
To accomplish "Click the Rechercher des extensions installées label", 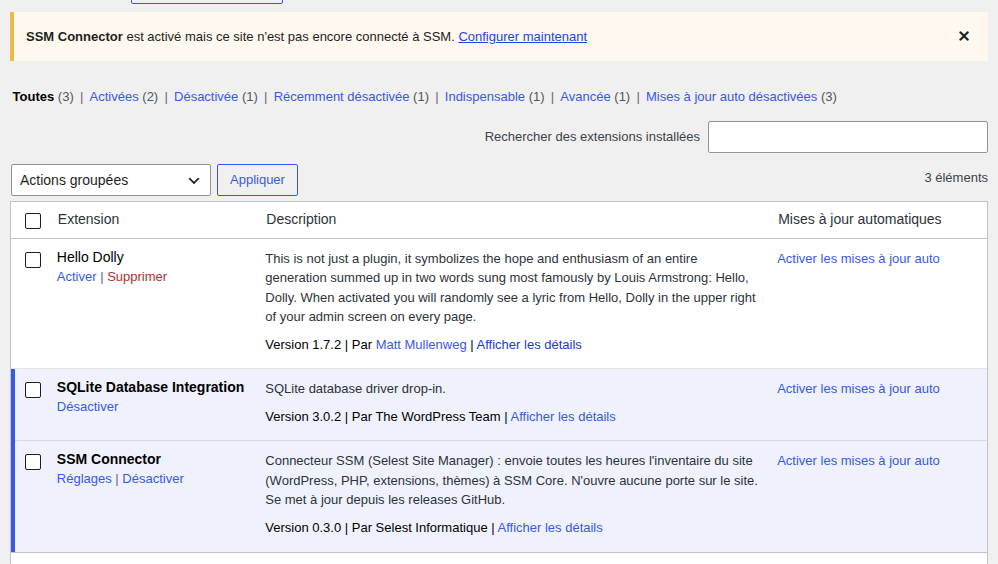I will pos(592,137).
